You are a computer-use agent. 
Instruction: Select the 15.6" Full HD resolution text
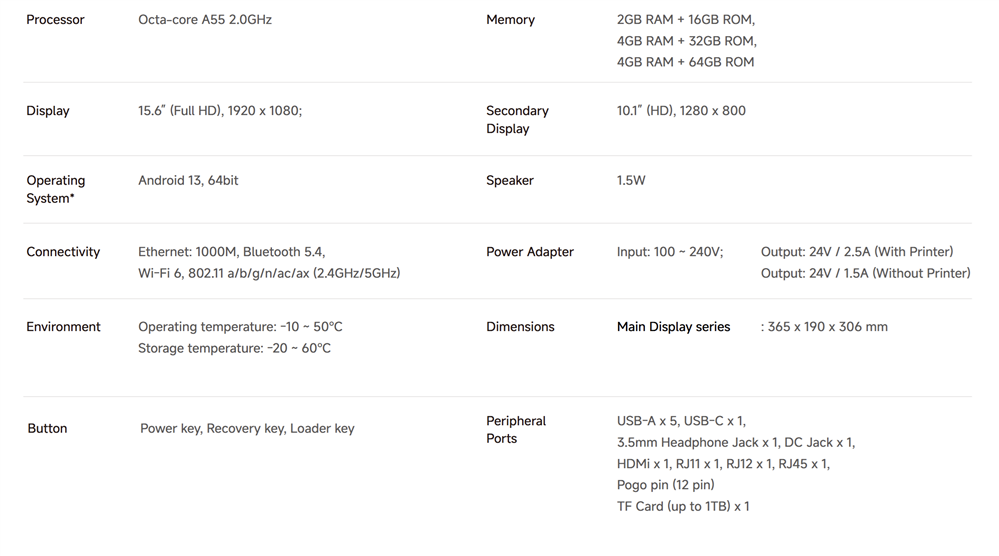click(220, 111)
